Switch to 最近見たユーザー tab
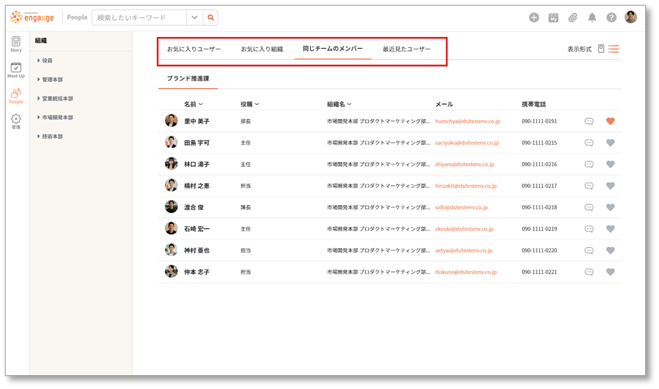Viewport: 659px width, 389px height. pyautogui.click(x=406, y=49)
